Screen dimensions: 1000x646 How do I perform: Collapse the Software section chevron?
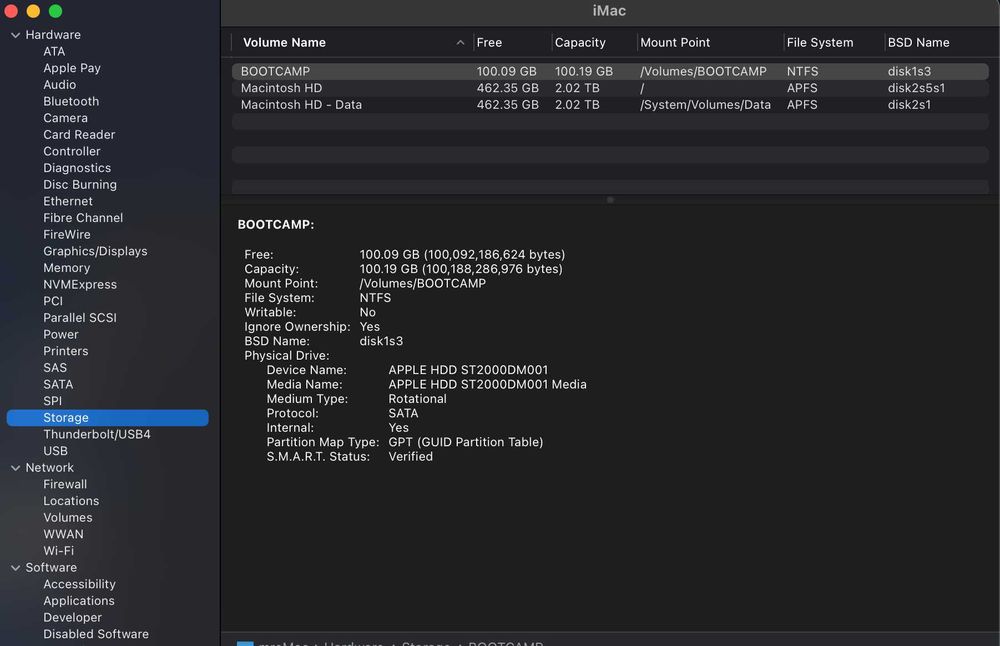[16, 568]
